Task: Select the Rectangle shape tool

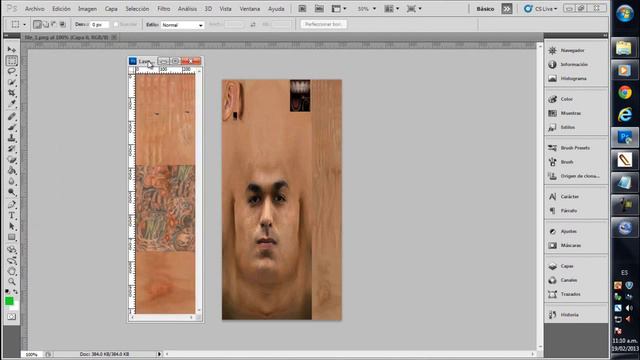Action: coord(11,237)
